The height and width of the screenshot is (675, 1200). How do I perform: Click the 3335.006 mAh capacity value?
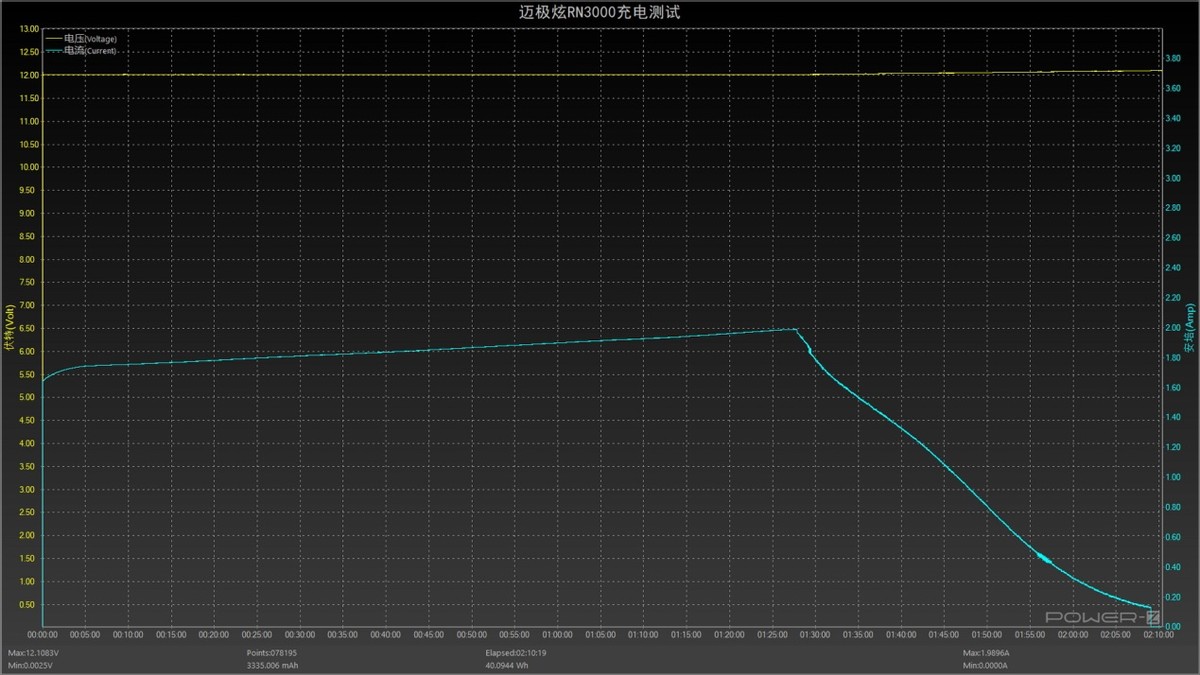pyautogui.click(x=272, y=664)
